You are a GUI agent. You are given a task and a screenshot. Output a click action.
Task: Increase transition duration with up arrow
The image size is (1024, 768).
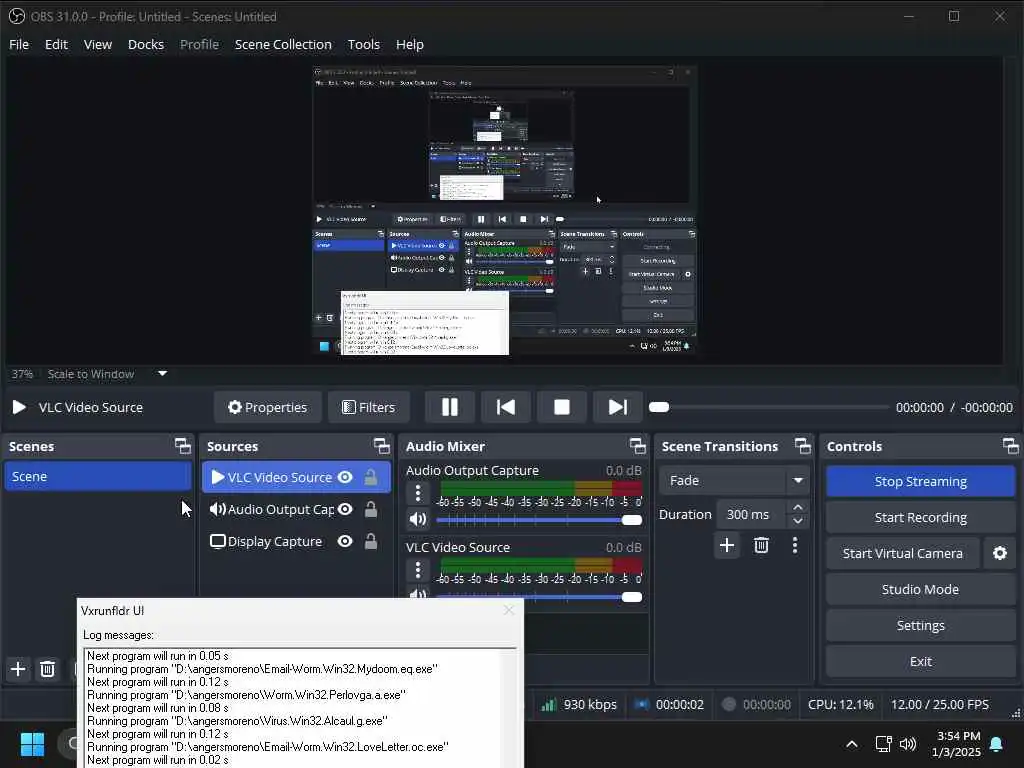(797, 507)
